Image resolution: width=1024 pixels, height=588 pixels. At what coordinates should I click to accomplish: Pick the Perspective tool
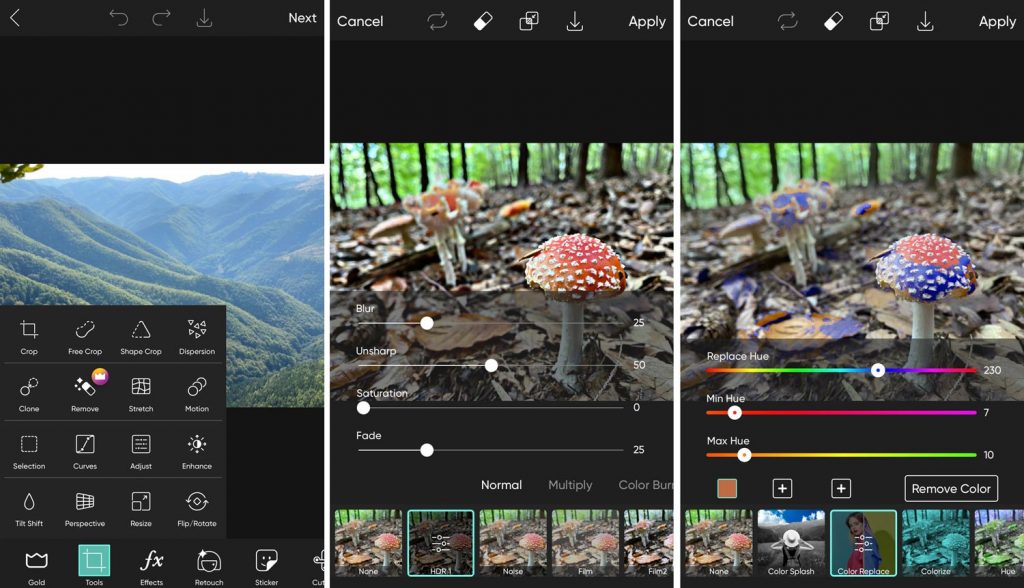(x=85, y=502)
